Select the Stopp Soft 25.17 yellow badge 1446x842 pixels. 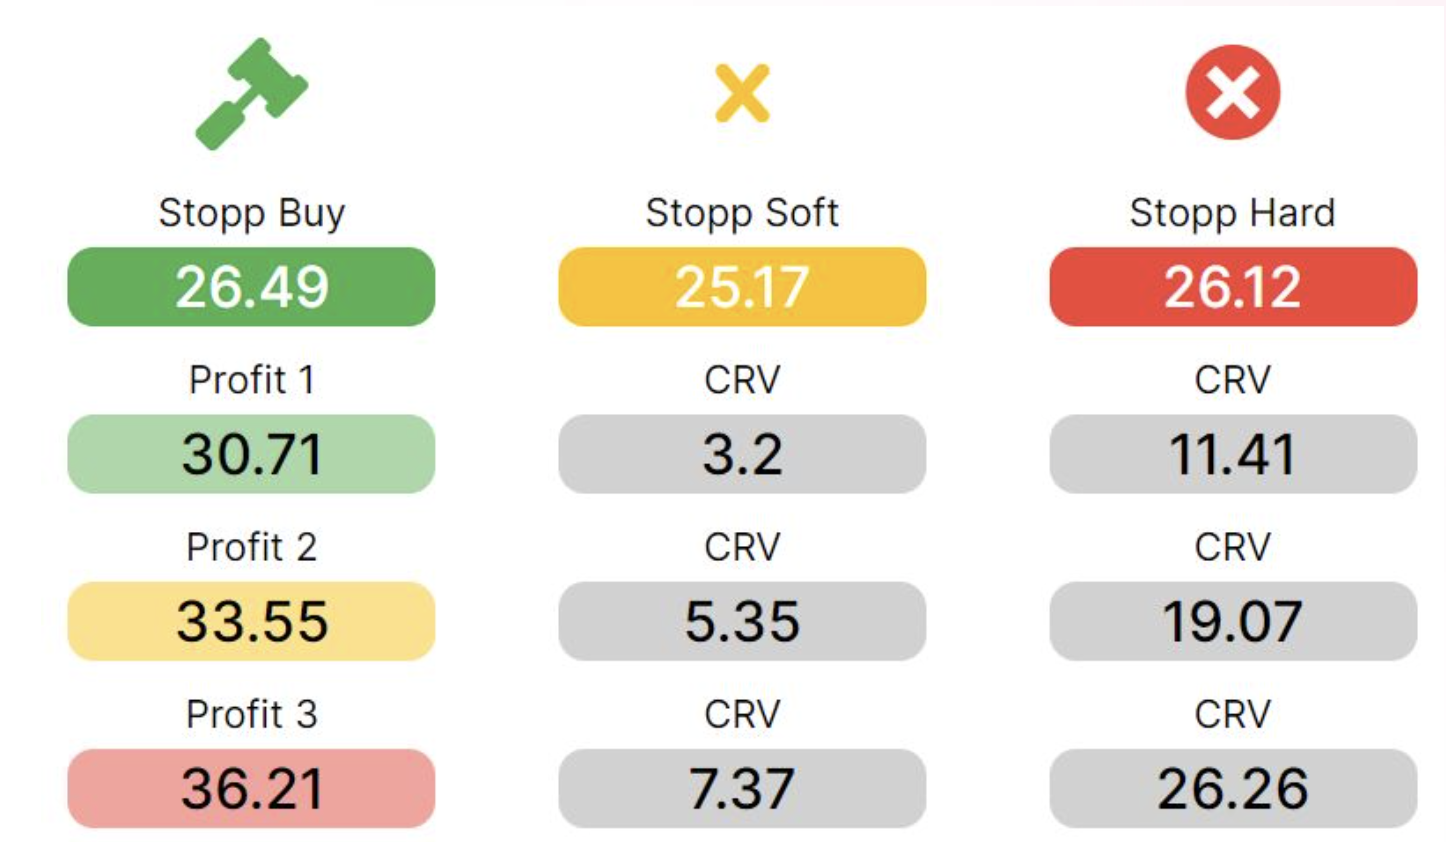click(742, 287)
